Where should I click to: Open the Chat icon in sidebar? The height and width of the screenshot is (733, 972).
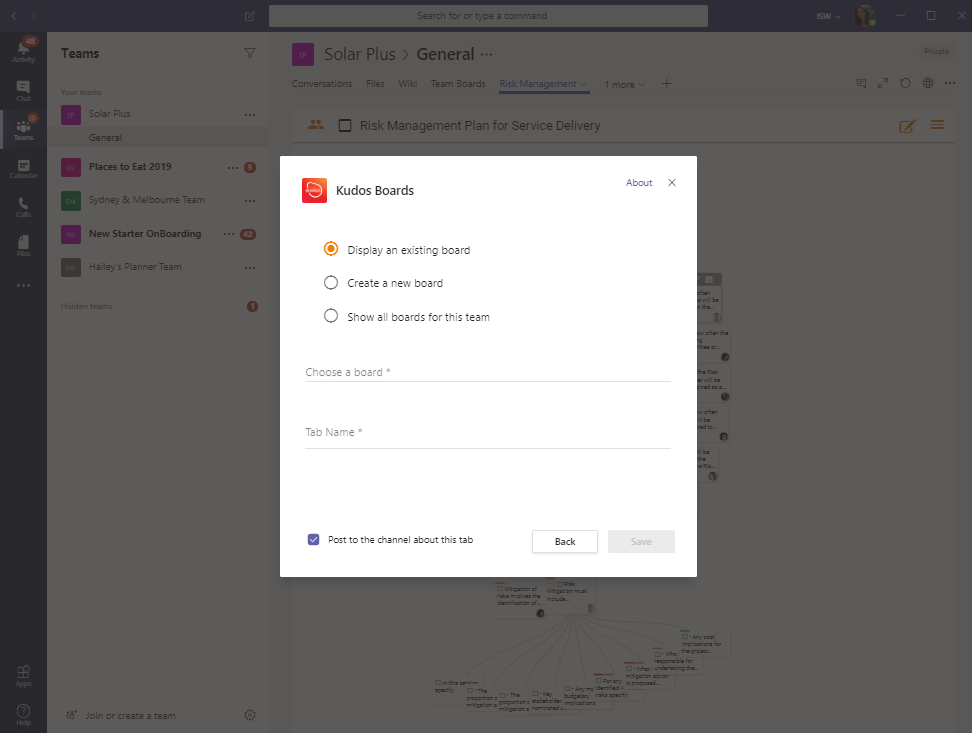[24, 91]
